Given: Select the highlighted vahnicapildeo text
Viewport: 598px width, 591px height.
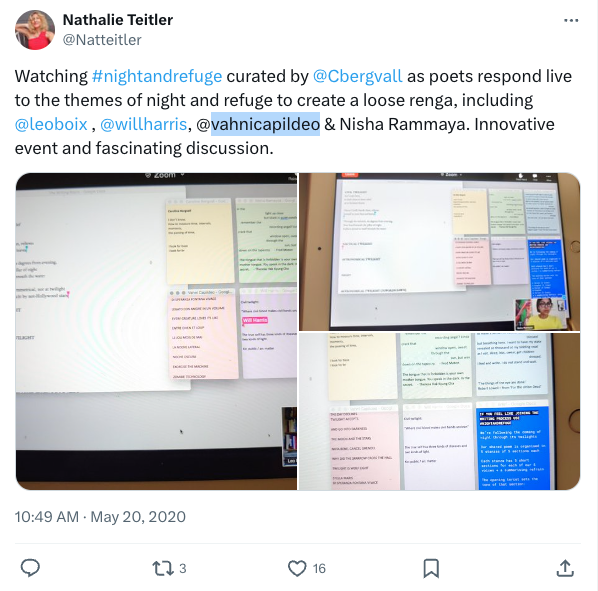Looking at the screenshot, I should point(265,124).
